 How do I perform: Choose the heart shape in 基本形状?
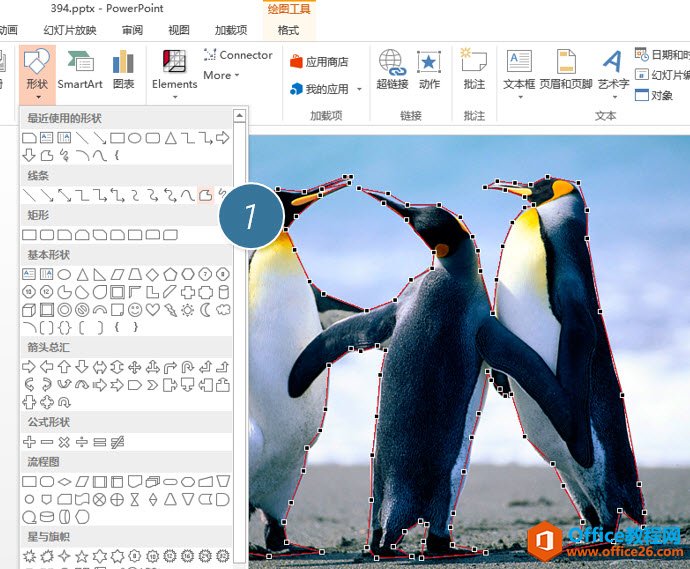click(x=152, y=310)
